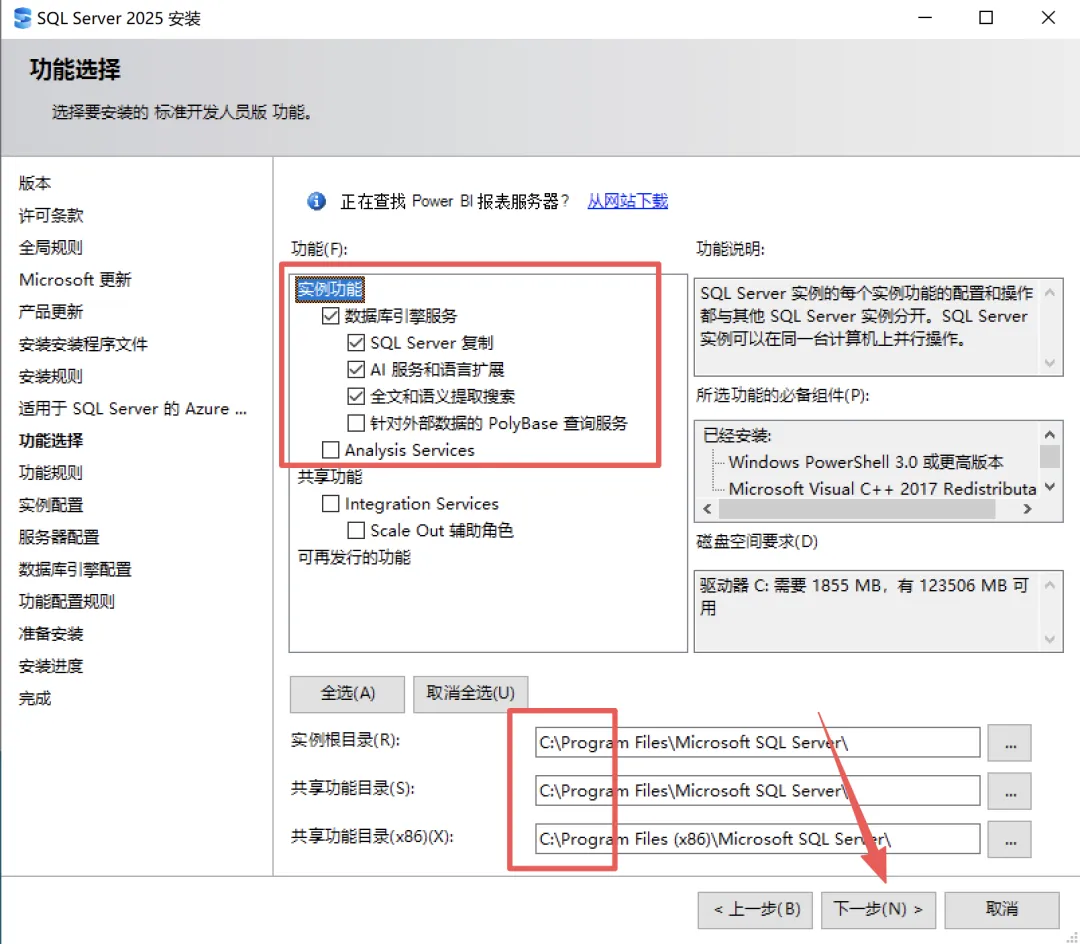Viewport: 1080px width, 944px height.
Task: Select 安装进度 step in the sidebar
Action: point(51,667)
